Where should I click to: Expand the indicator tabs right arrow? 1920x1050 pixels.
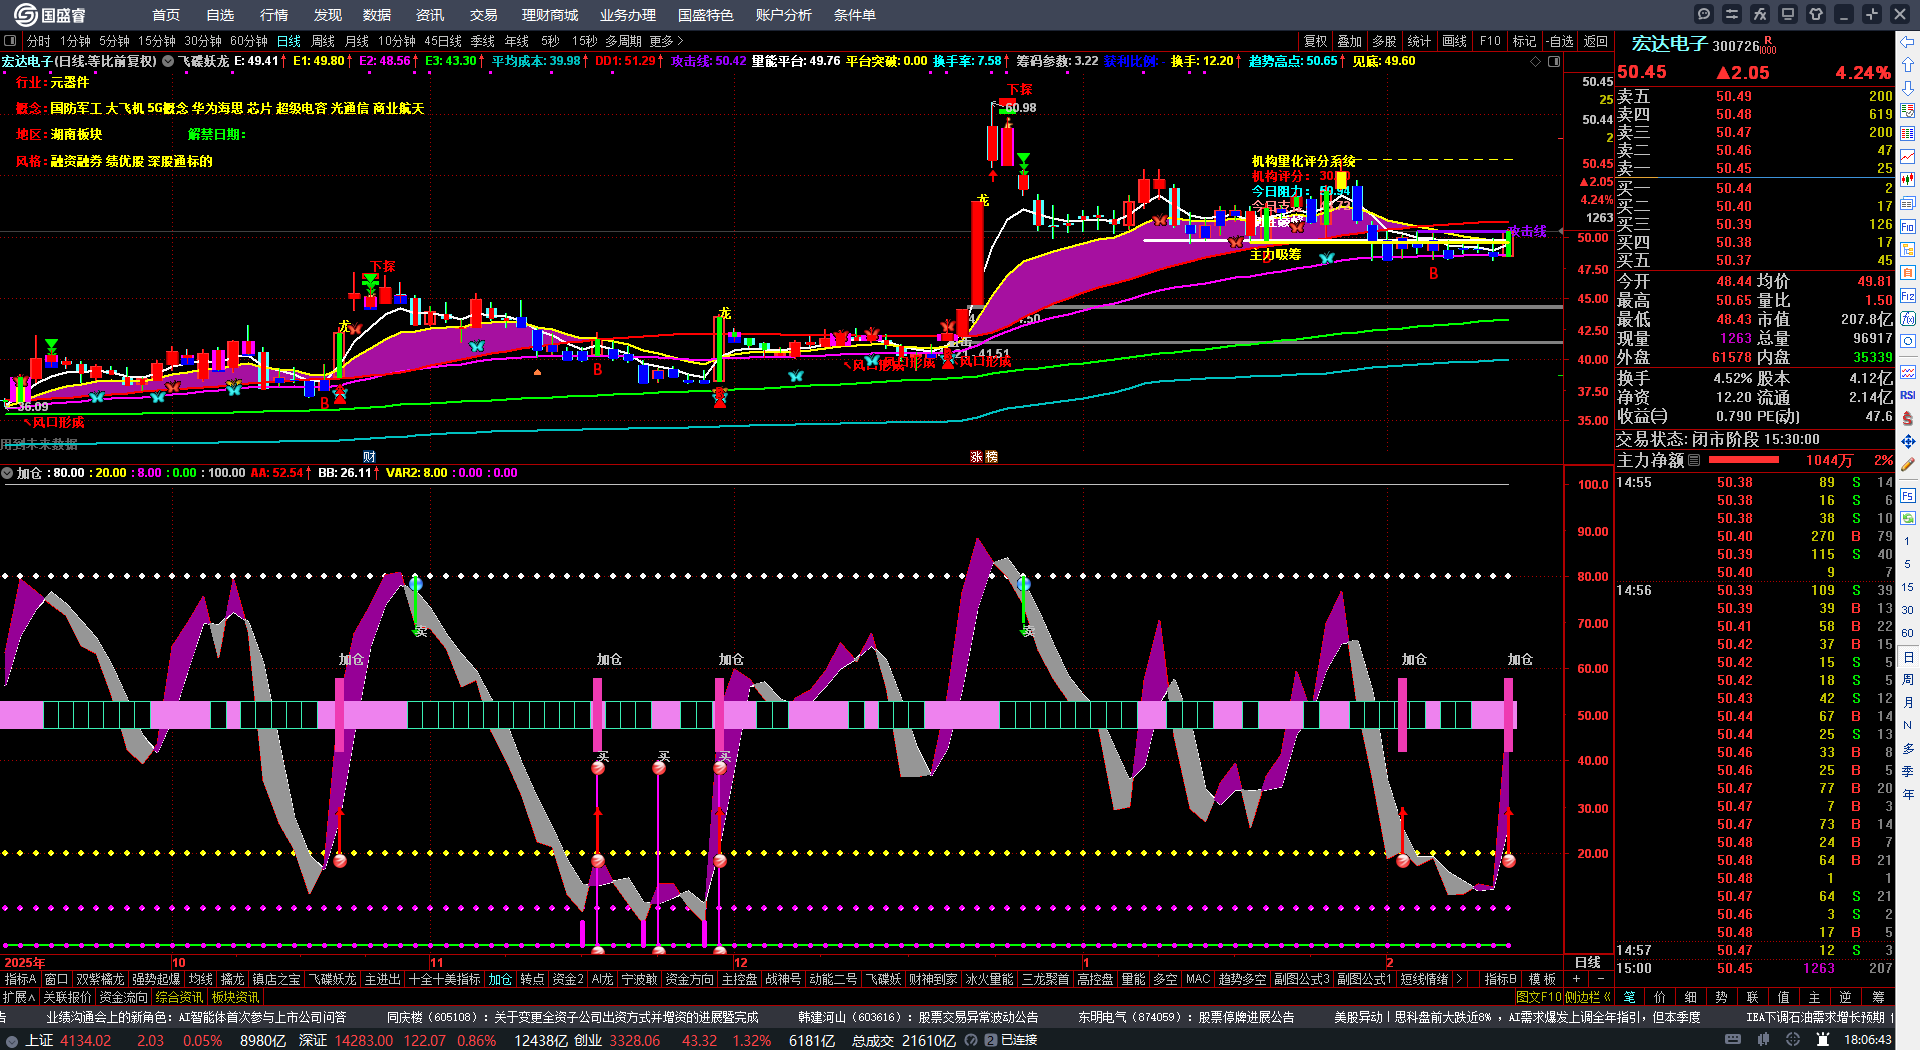point(1460,979)
